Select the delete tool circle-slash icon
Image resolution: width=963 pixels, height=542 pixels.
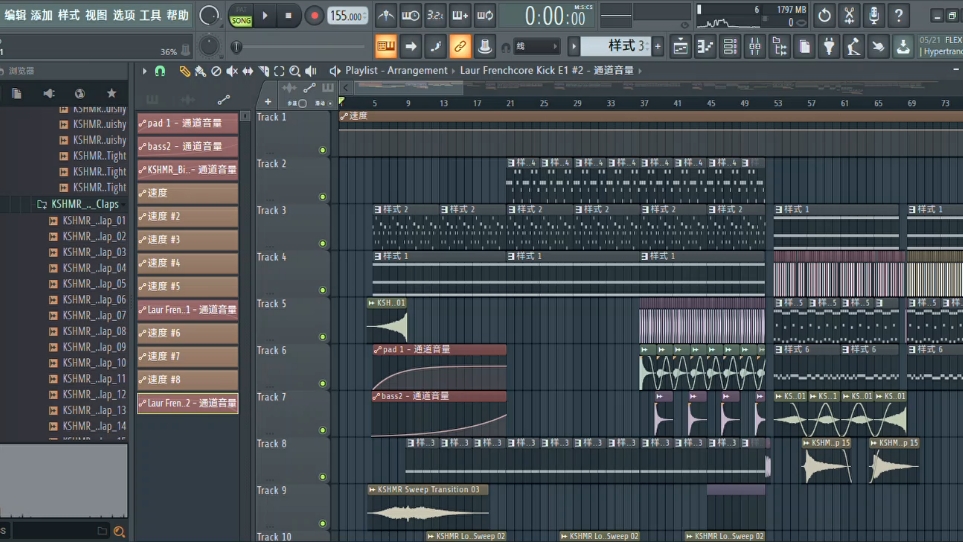pyautogui.click(x=216, y=71)
